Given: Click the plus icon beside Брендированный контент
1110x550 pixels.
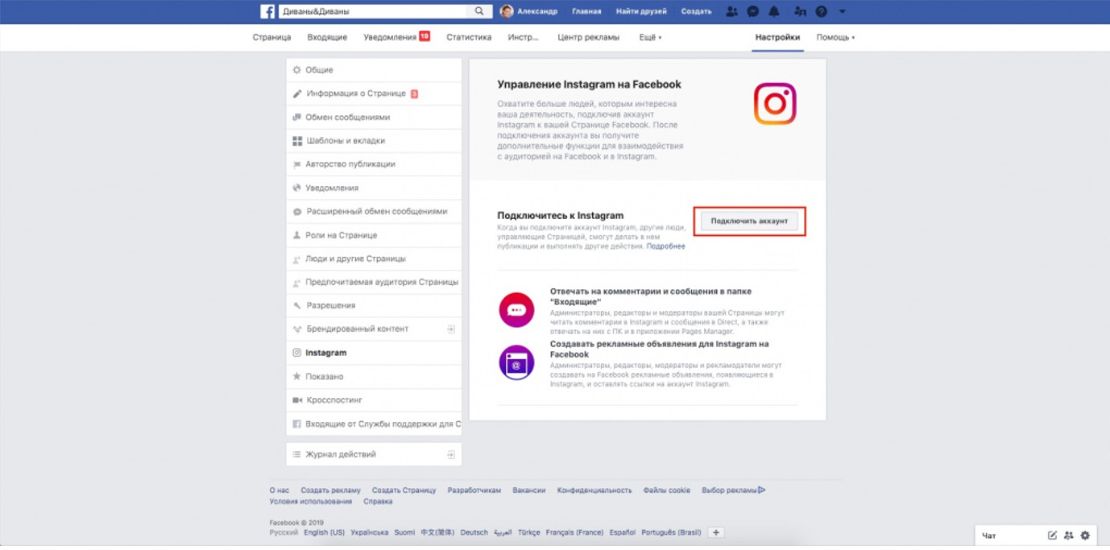Looking at the screenshot, I should [x=451, y=329].
